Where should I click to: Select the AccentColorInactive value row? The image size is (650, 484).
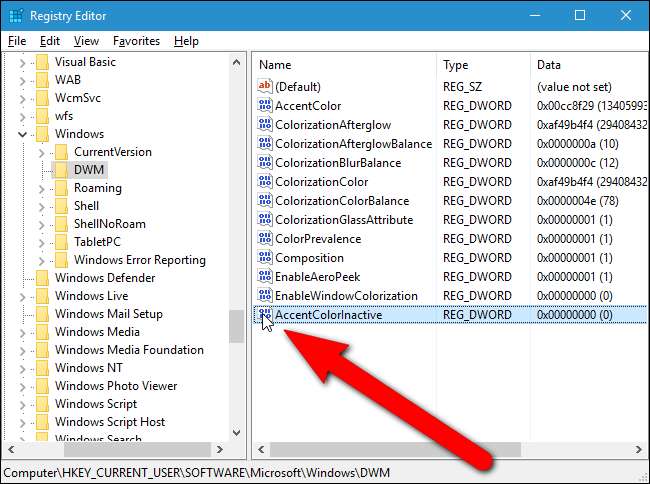[329, 315]
